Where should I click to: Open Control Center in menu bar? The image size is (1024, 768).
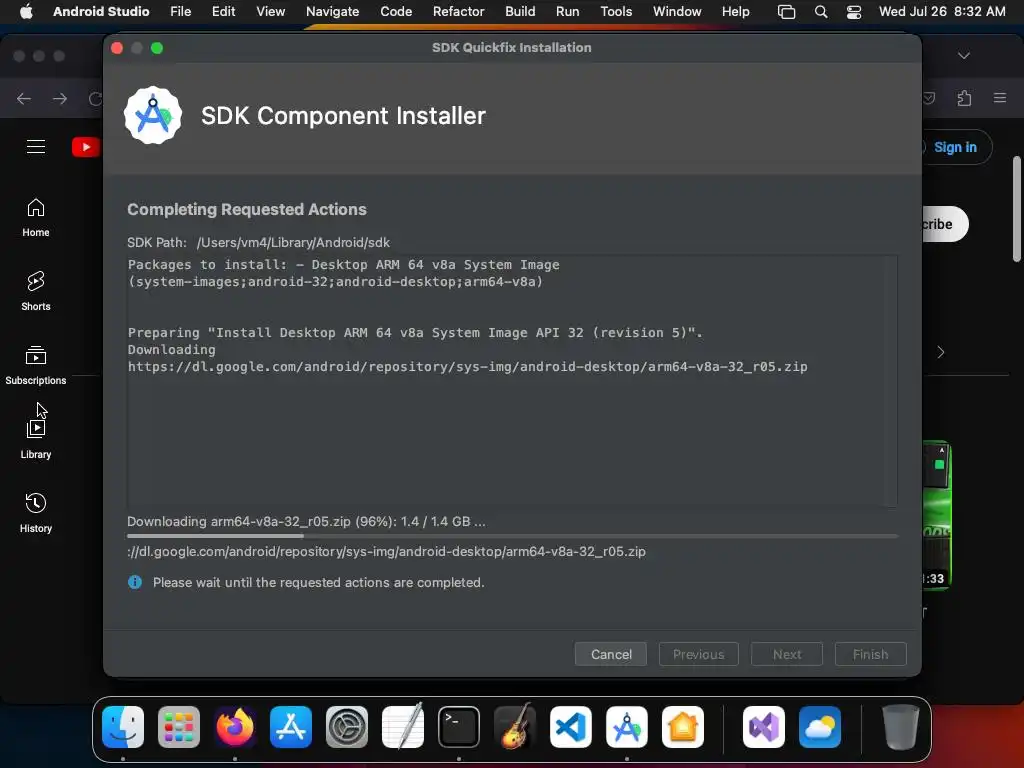tap(854, 12)
